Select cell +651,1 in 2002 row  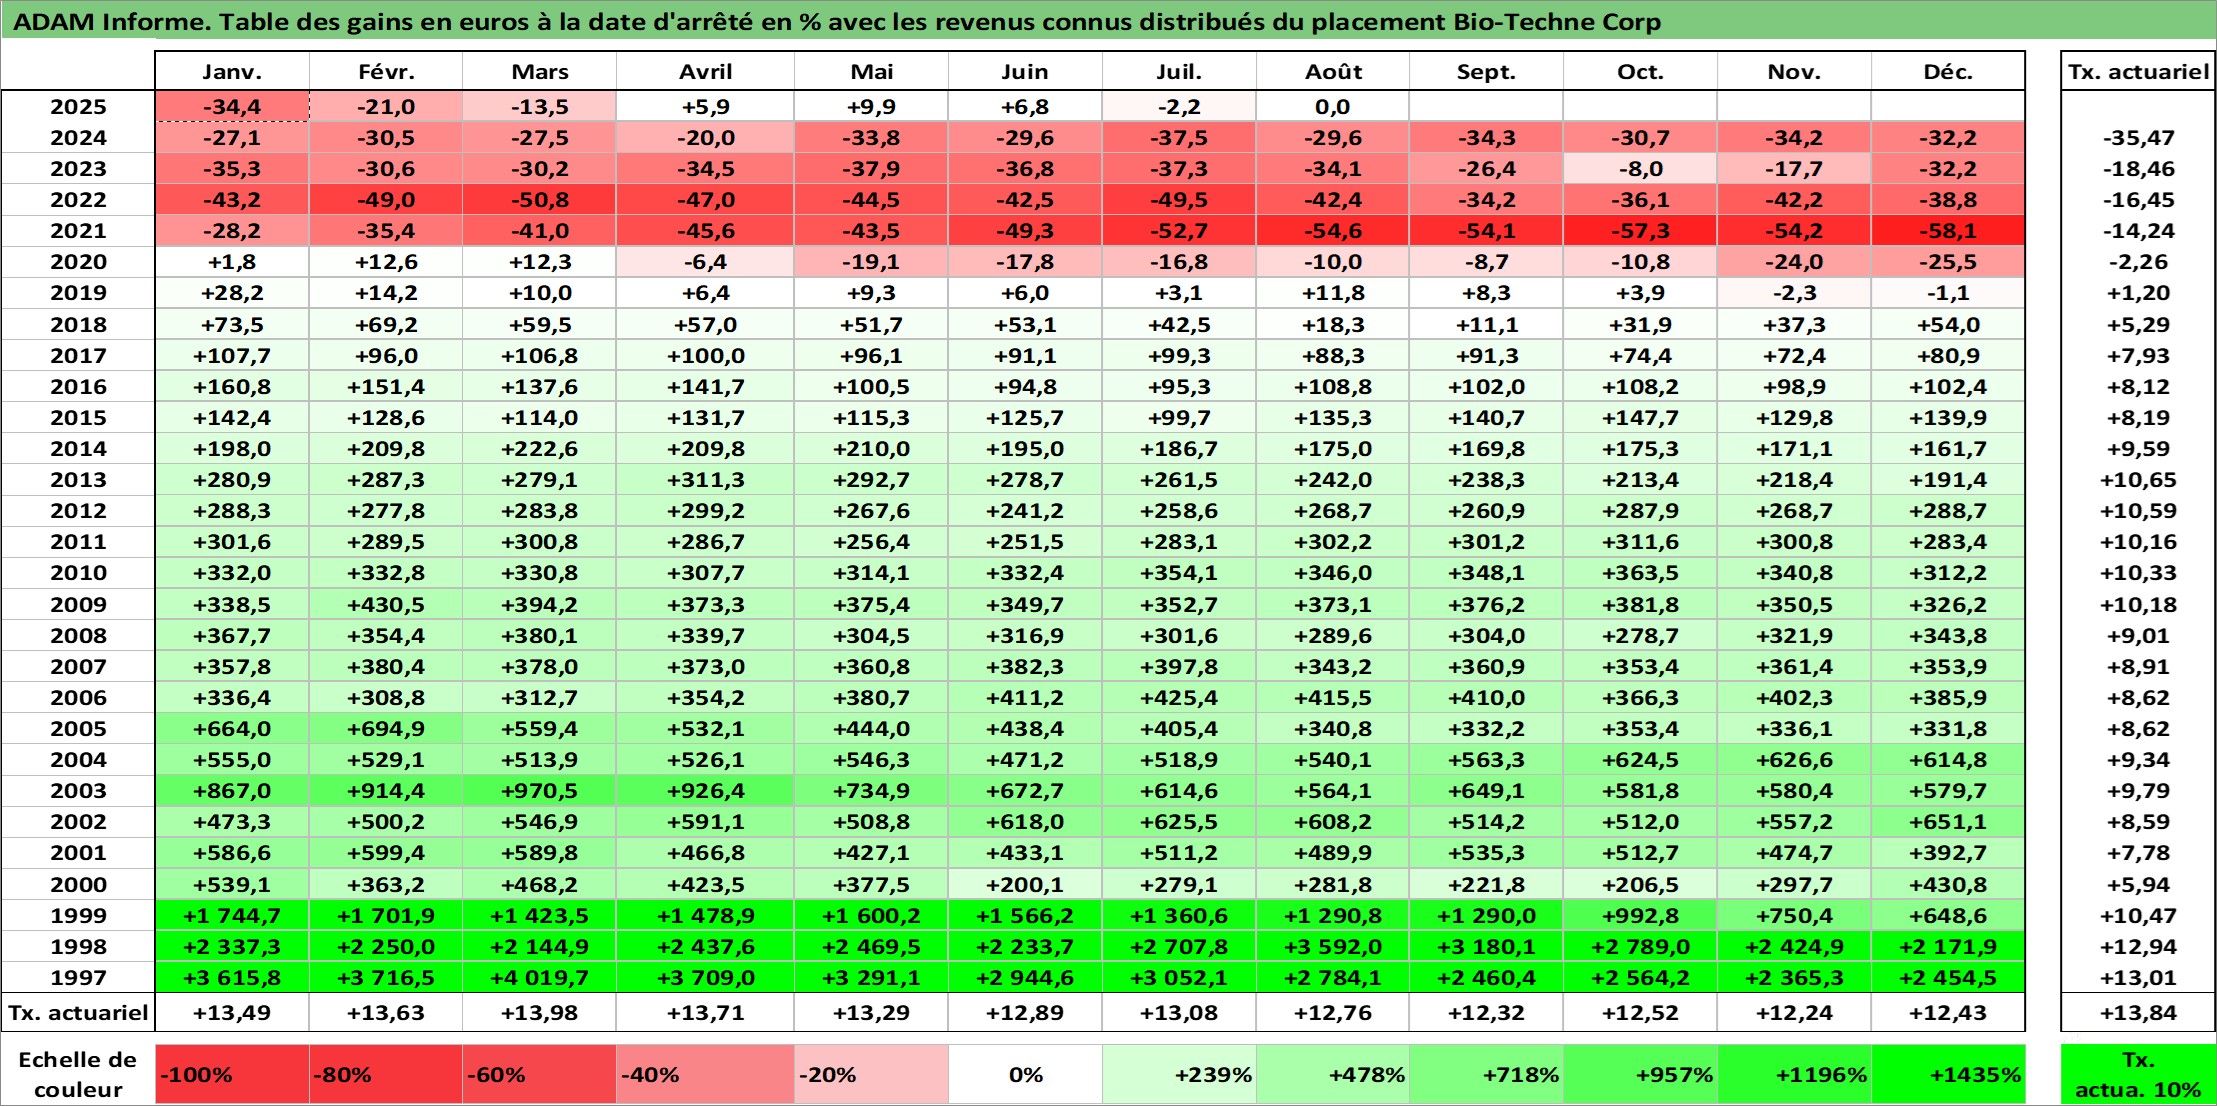(1948, 822)
